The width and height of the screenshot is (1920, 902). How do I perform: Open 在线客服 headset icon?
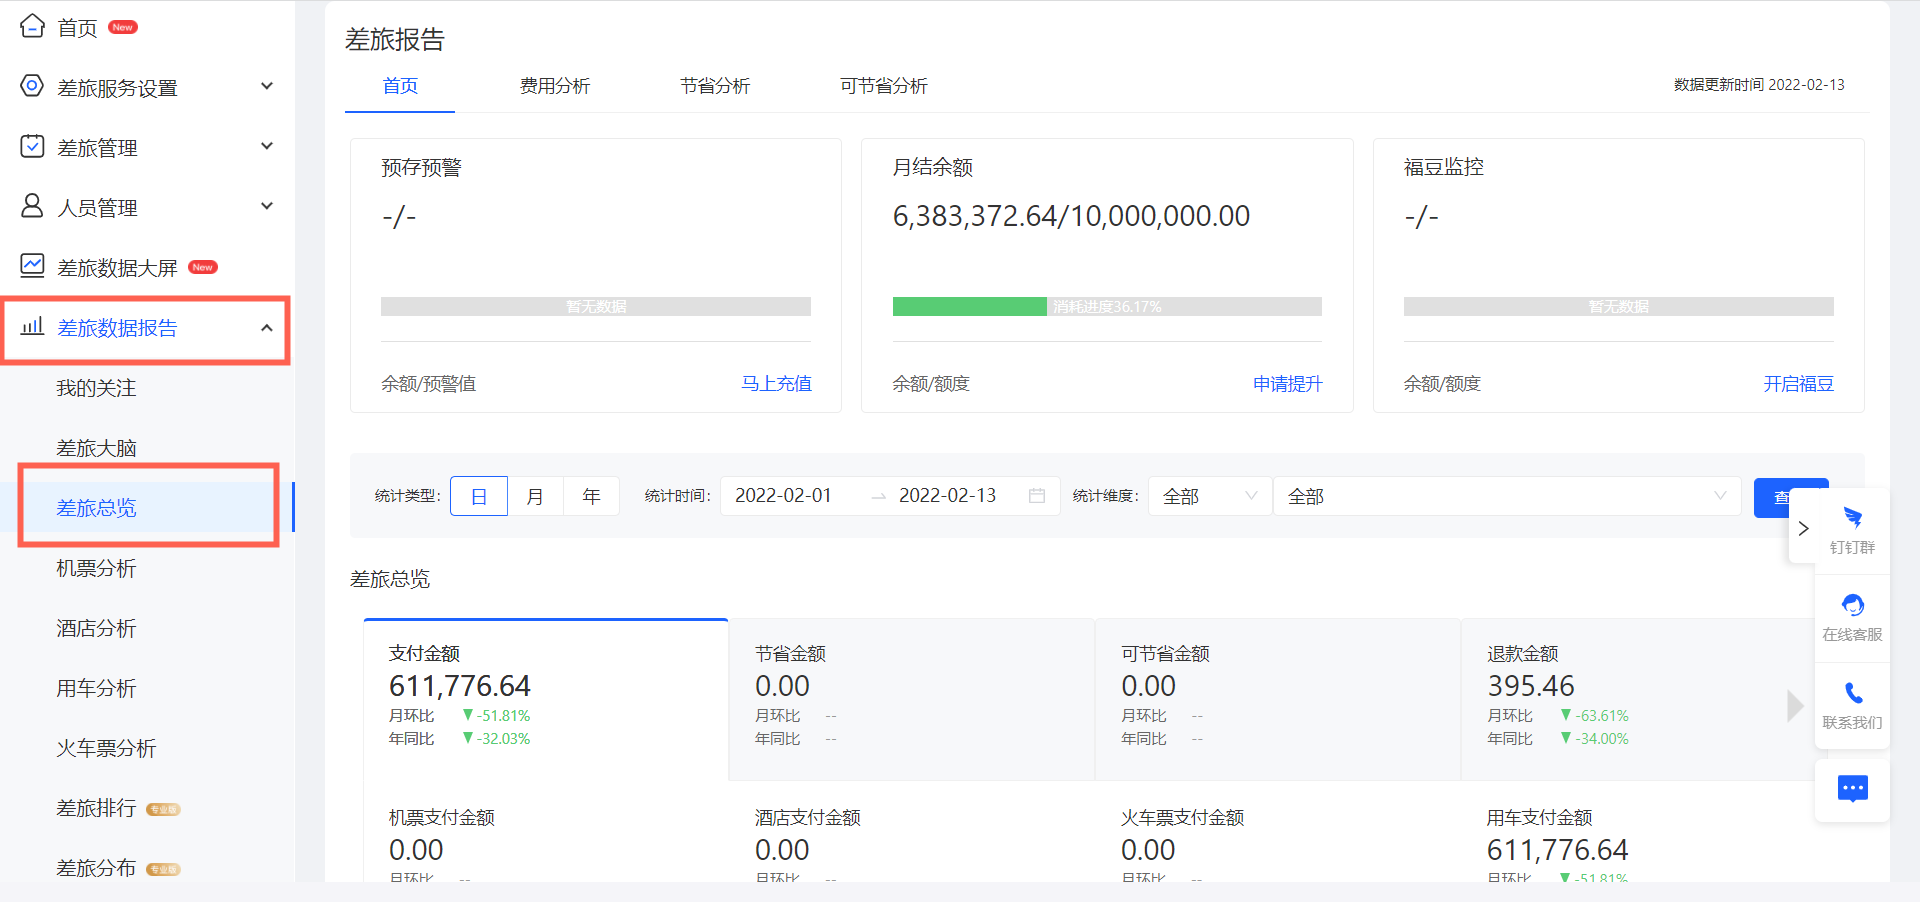pos(1852,605)
